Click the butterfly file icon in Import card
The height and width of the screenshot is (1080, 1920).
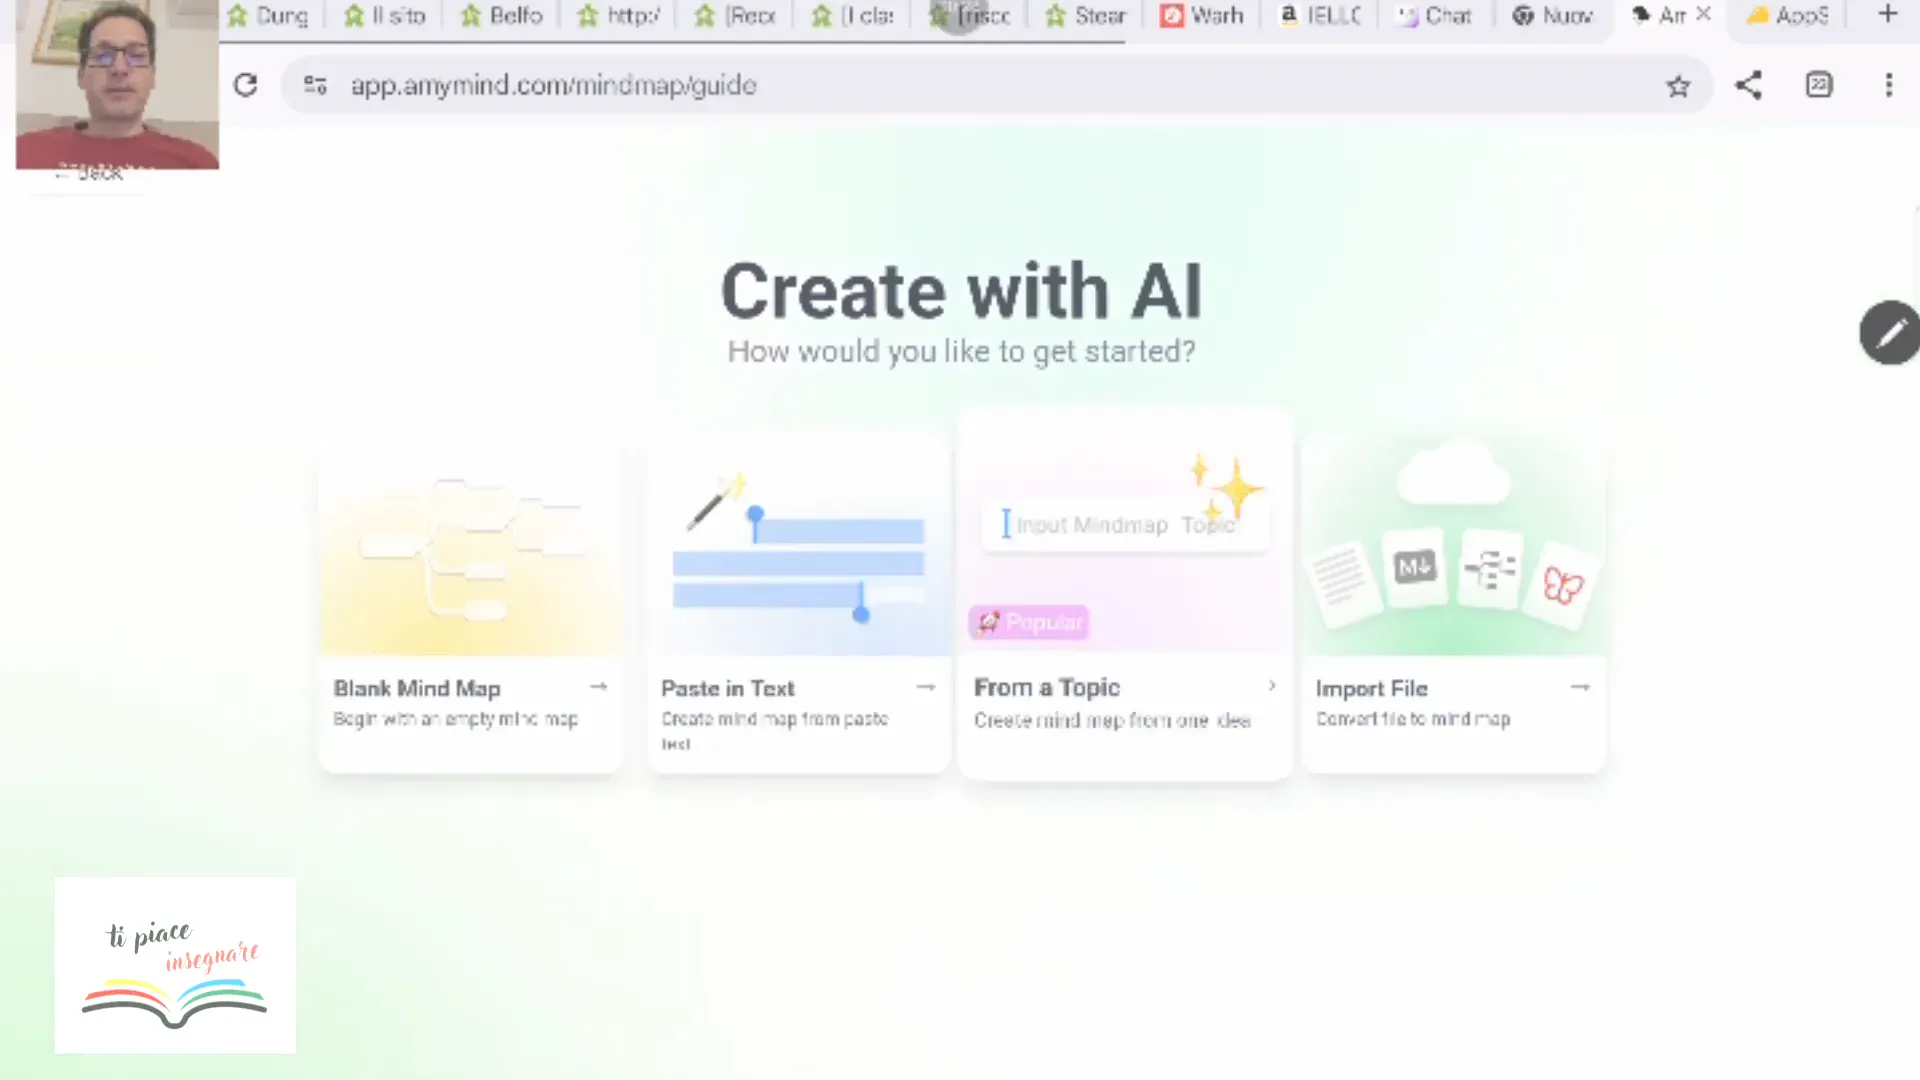click(x=1561, y=585)
